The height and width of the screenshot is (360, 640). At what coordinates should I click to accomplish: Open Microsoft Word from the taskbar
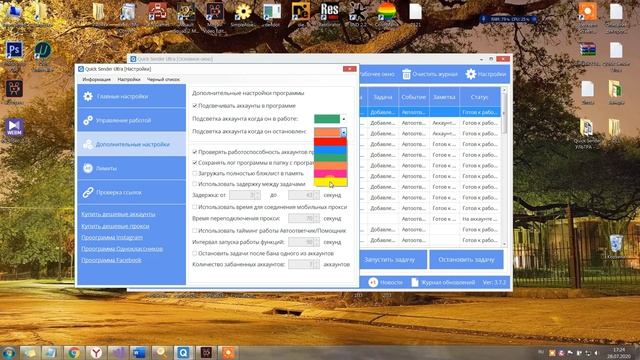click(139, 352)
